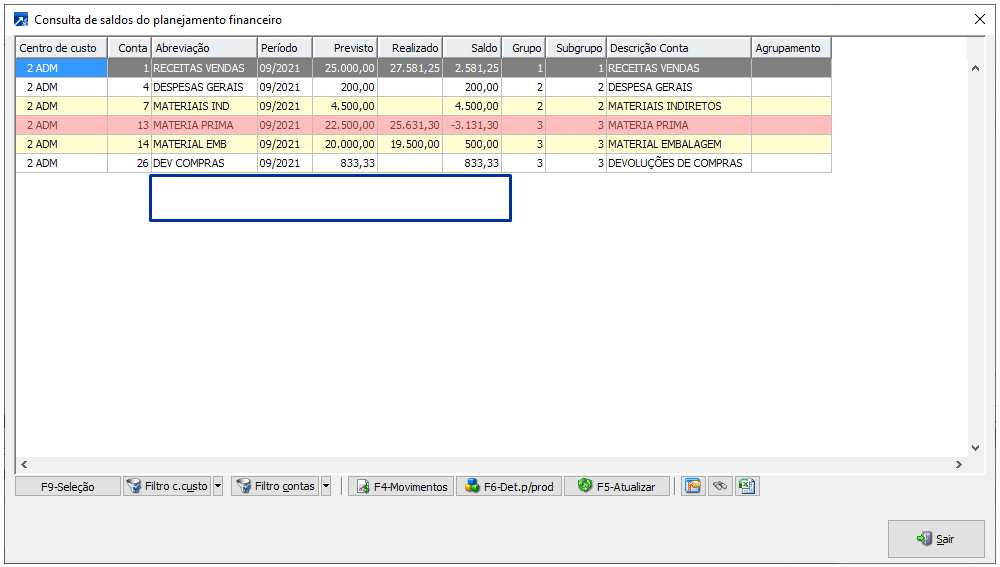Expand the Filtro c.custo dropdown arrow

[x=218, y=487]
